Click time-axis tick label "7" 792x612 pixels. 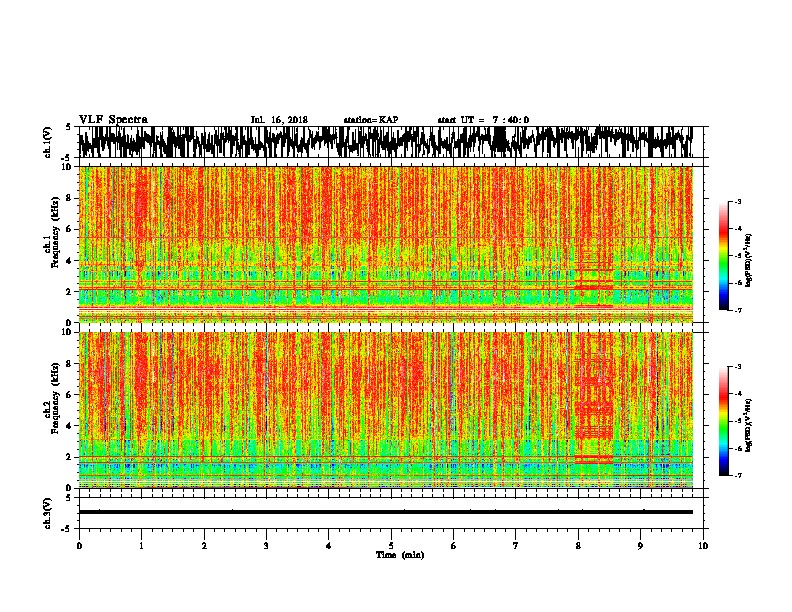(x=516, y=546)
